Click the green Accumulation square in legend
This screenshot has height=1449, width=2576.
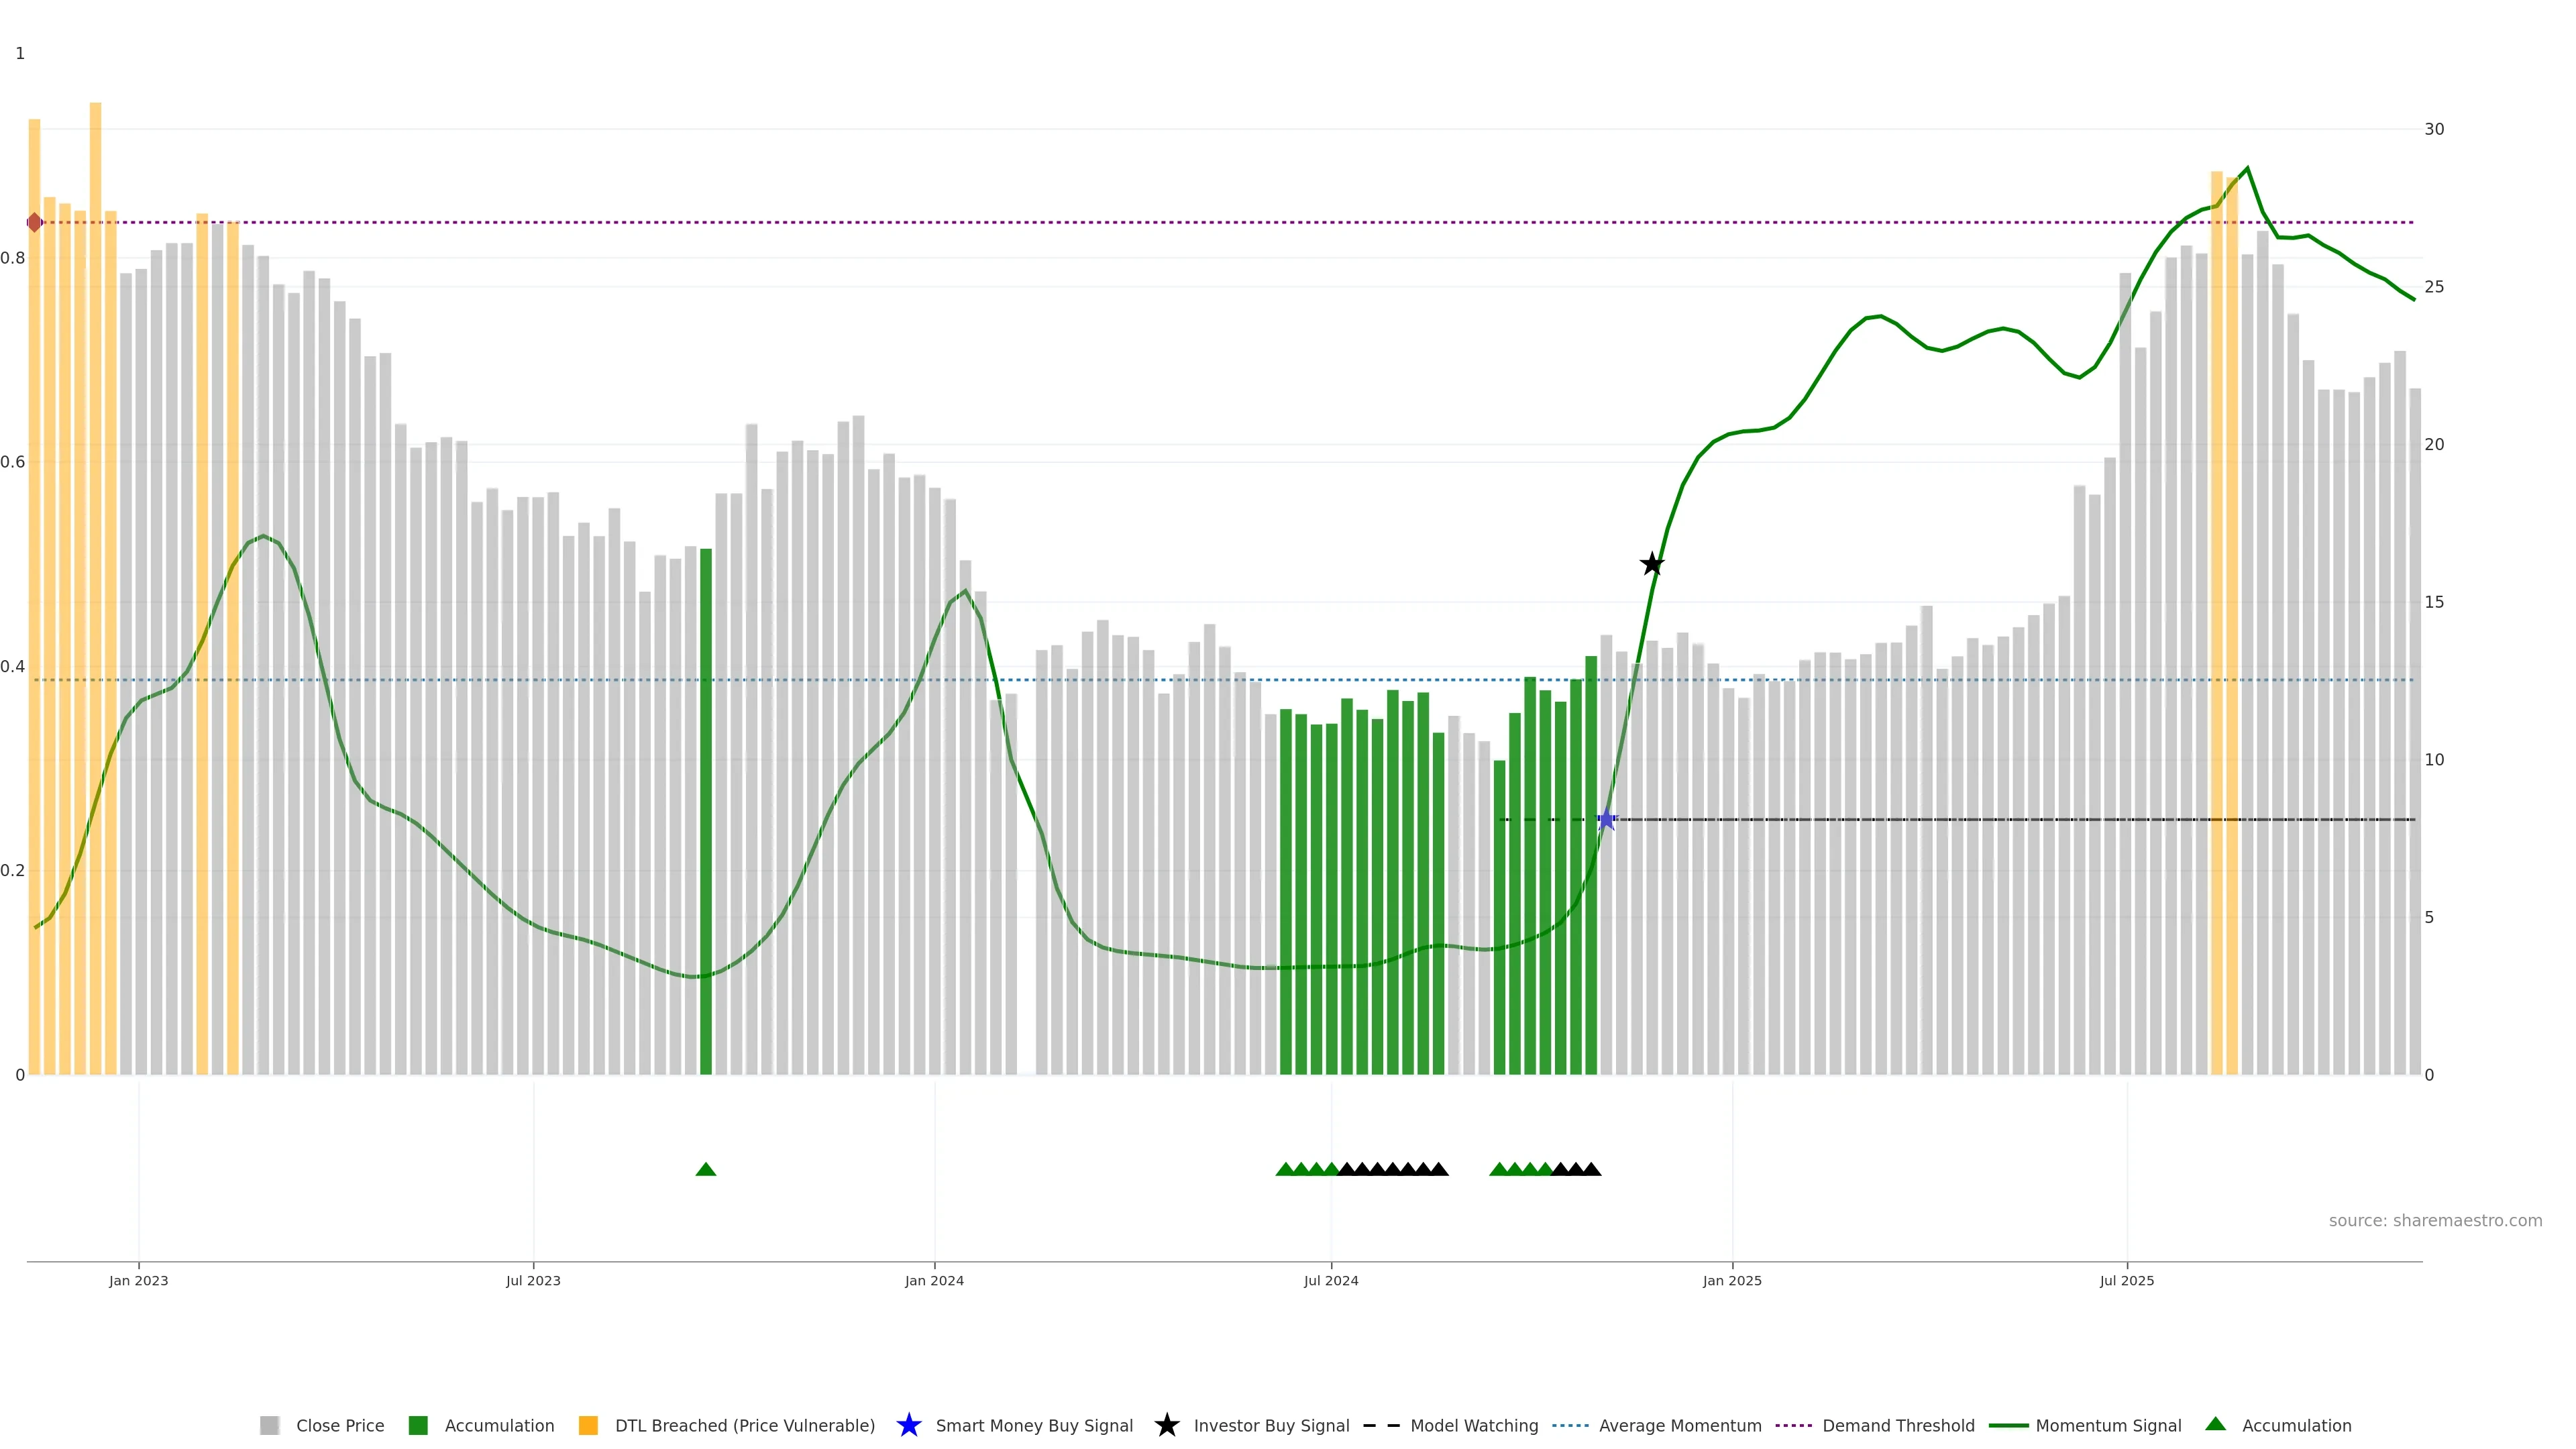click(418, 1425)
